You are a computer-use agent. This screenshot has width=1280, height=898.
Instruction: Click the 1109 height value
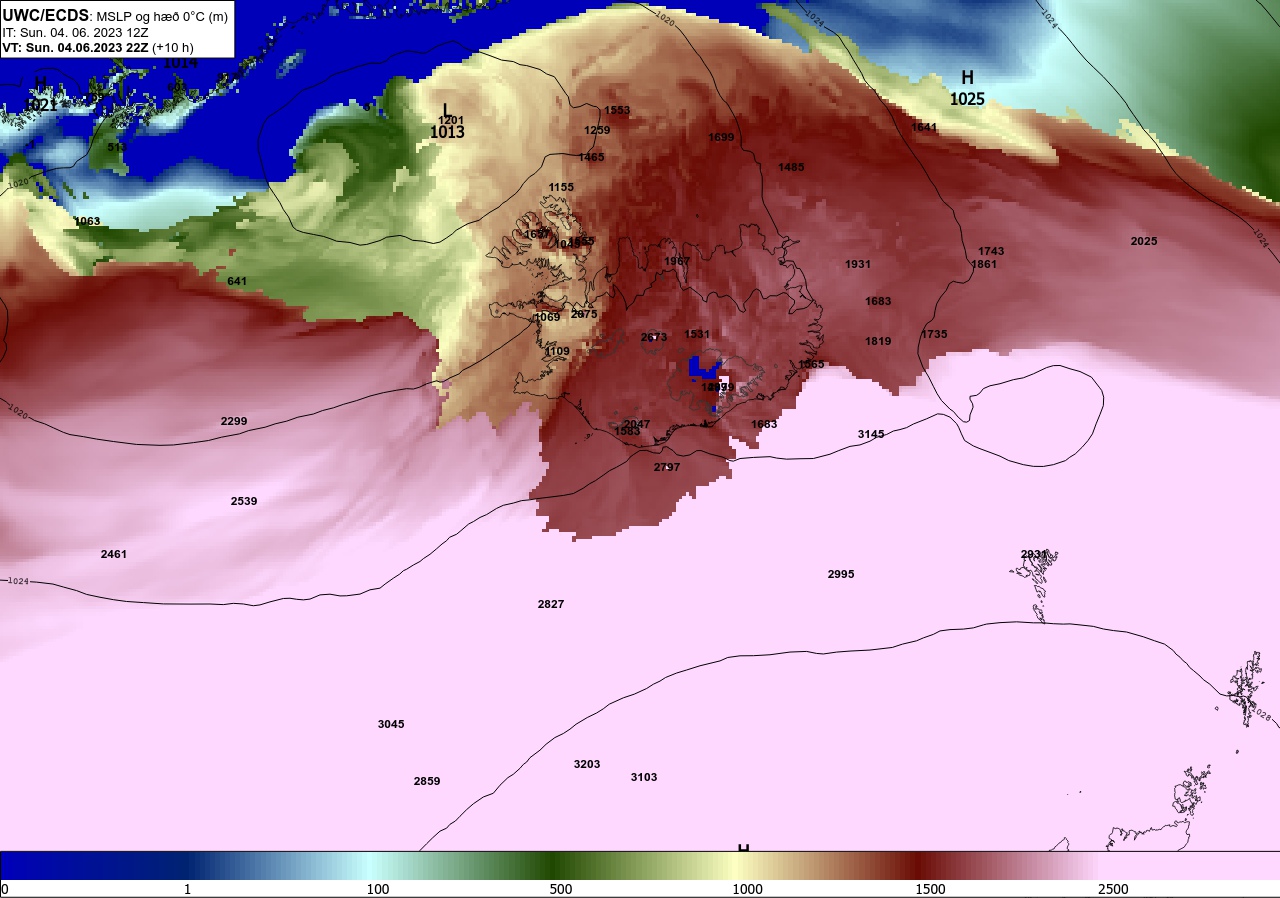coord(557,351)
